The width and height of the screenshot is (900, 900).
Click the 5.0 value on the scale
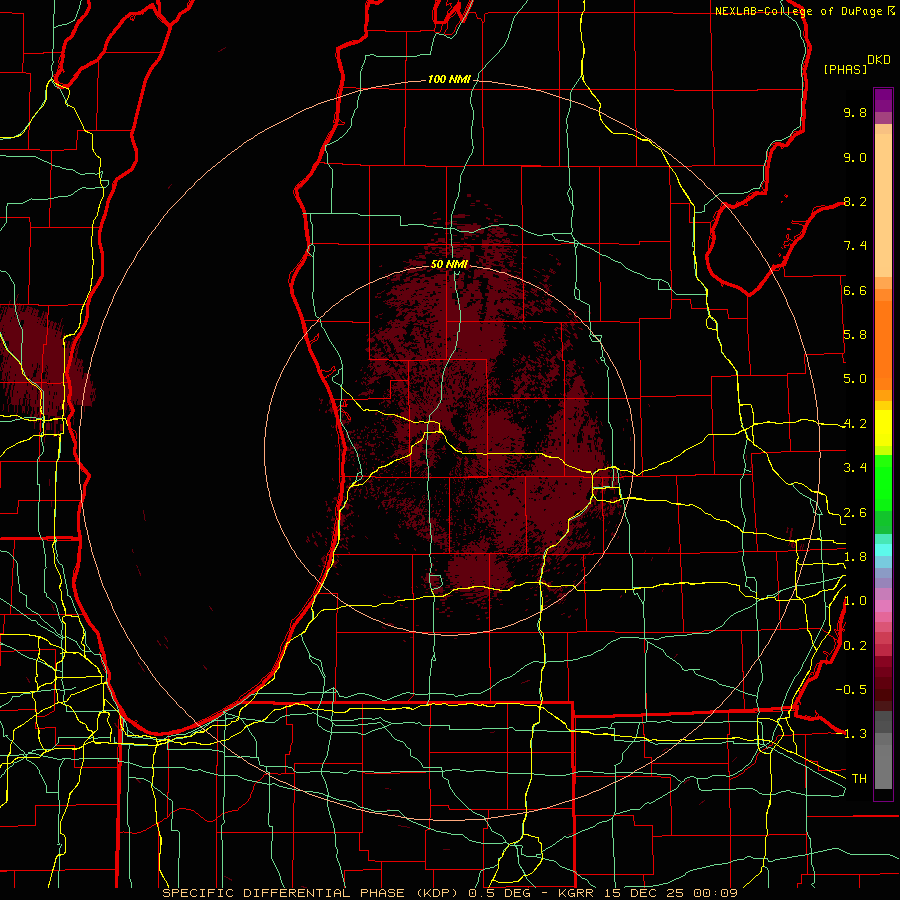[x=855, y=379]
